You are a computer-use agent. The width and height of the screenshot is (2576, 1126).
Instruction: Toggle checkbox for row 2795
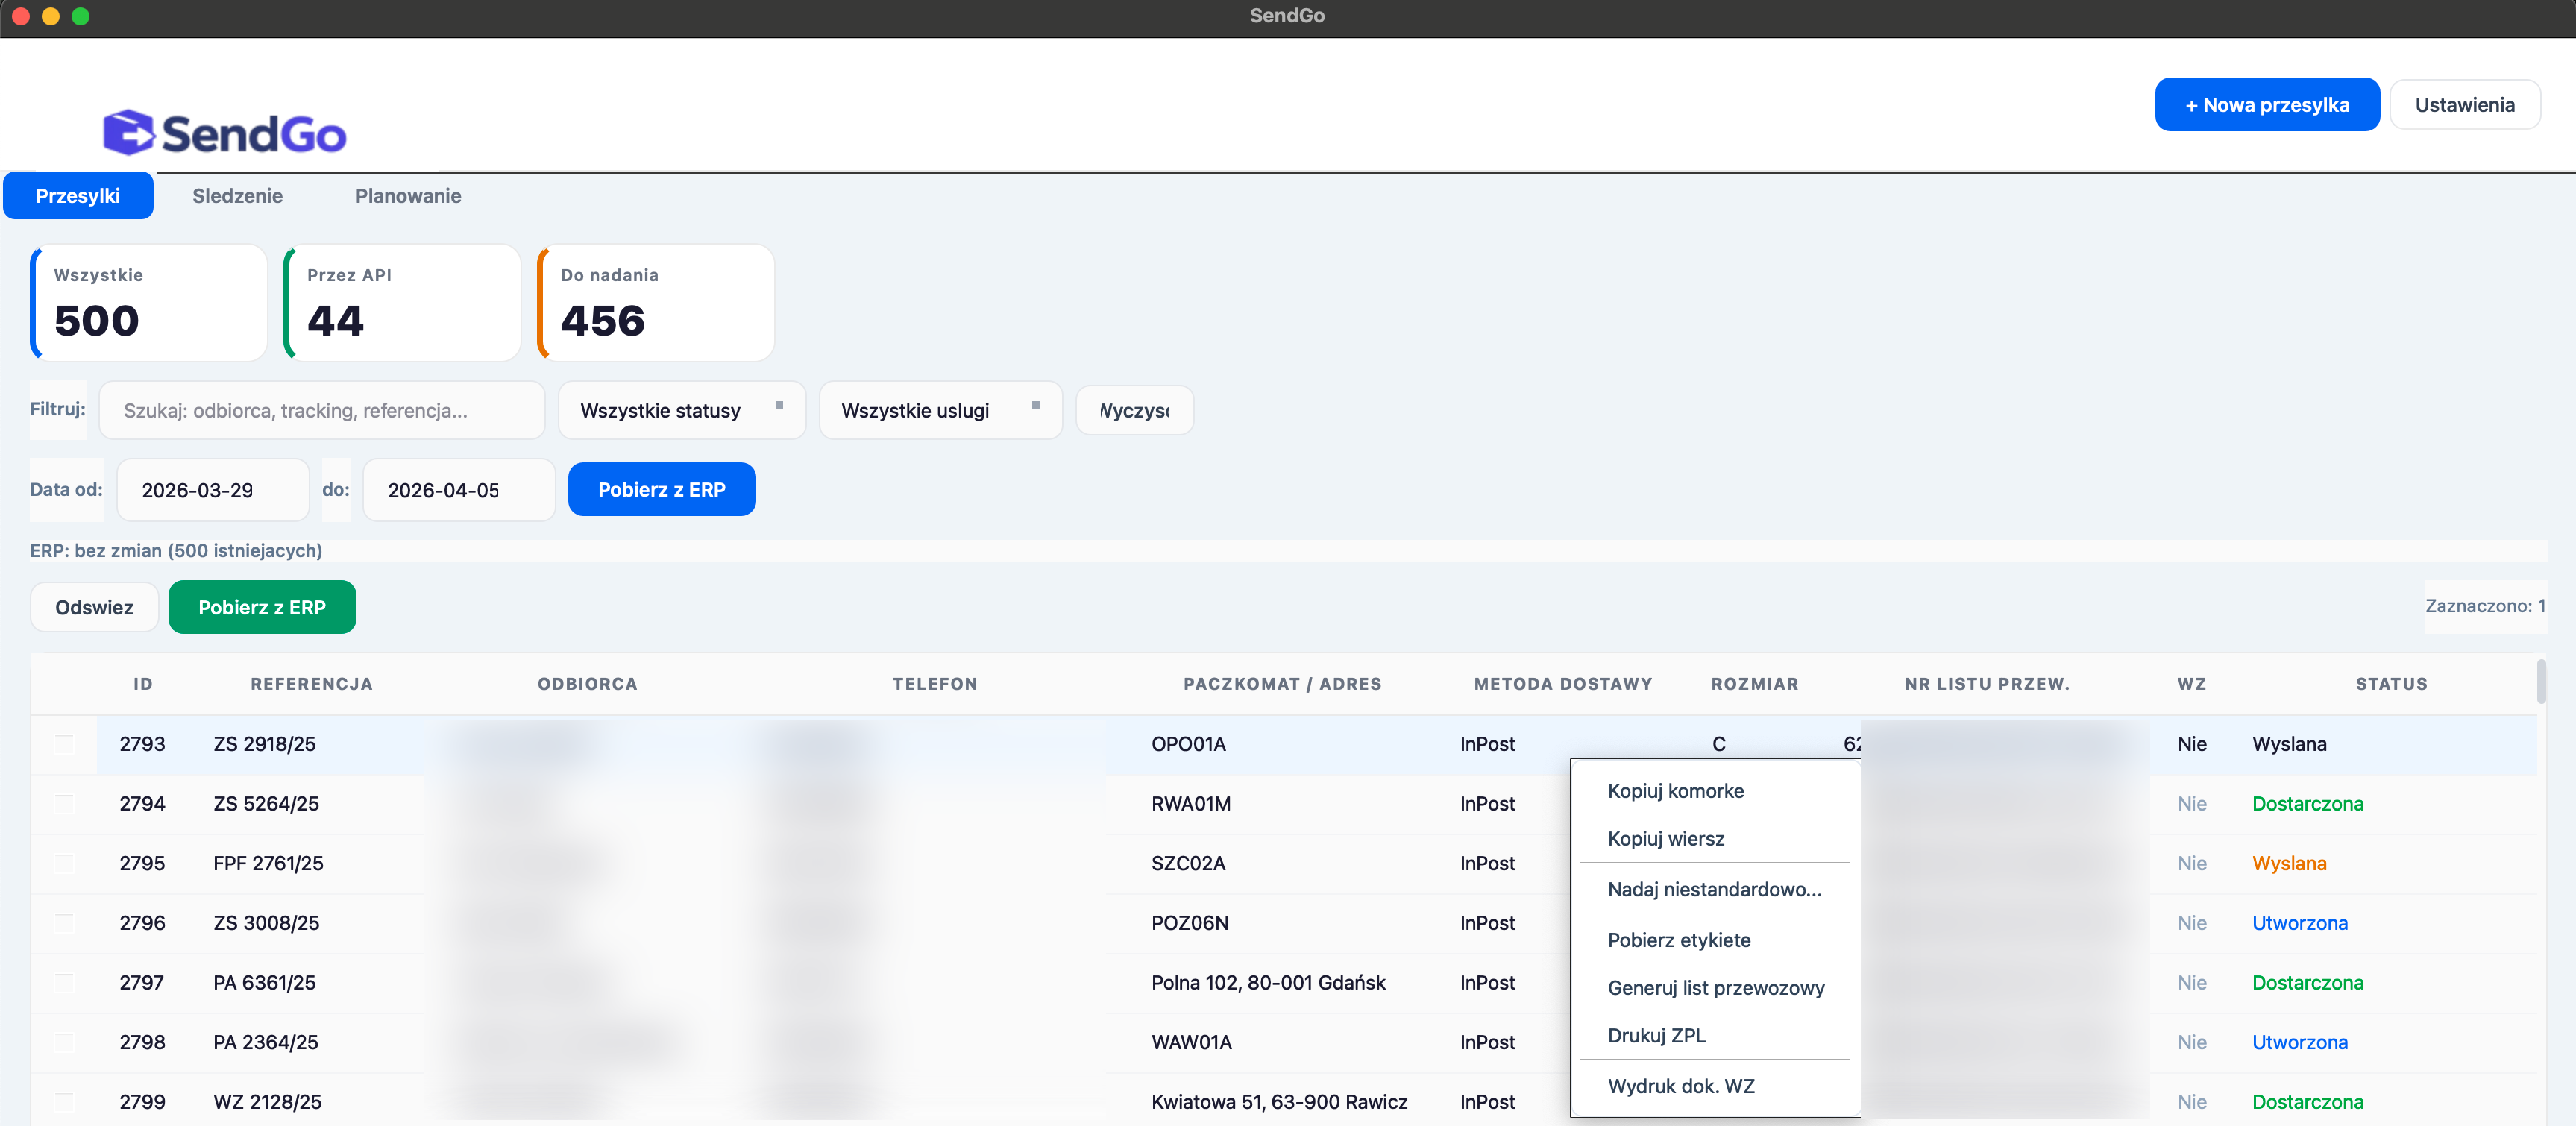pos(64,864)
